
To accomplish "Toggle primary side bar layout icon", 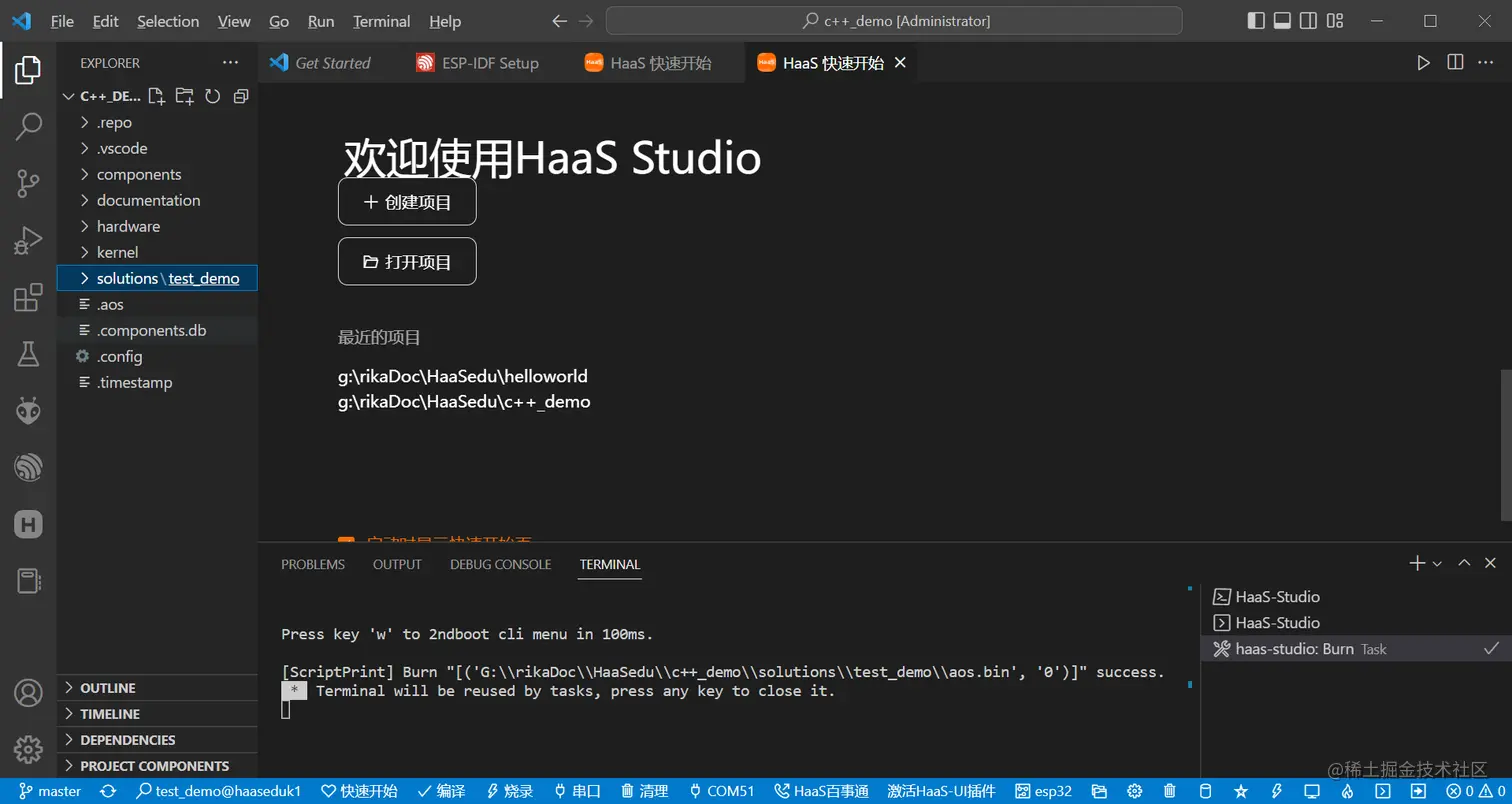I will [x=1257, y=21].
